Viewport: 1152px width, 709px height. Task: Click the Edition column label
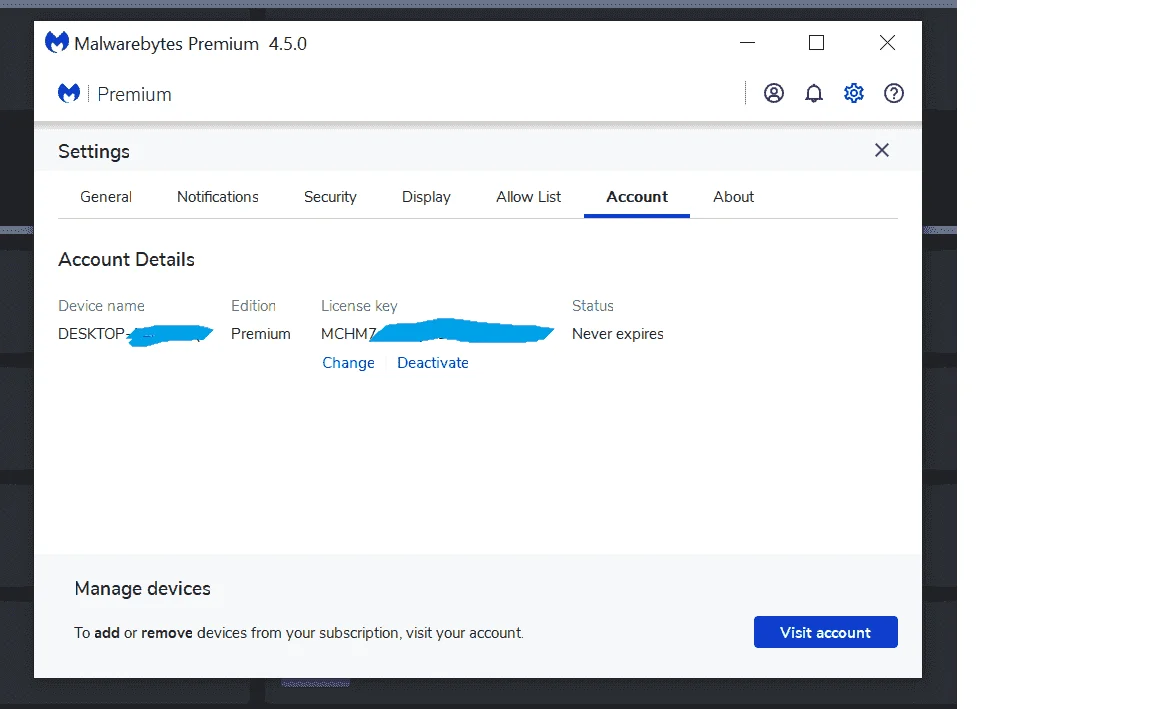point(253,306)
